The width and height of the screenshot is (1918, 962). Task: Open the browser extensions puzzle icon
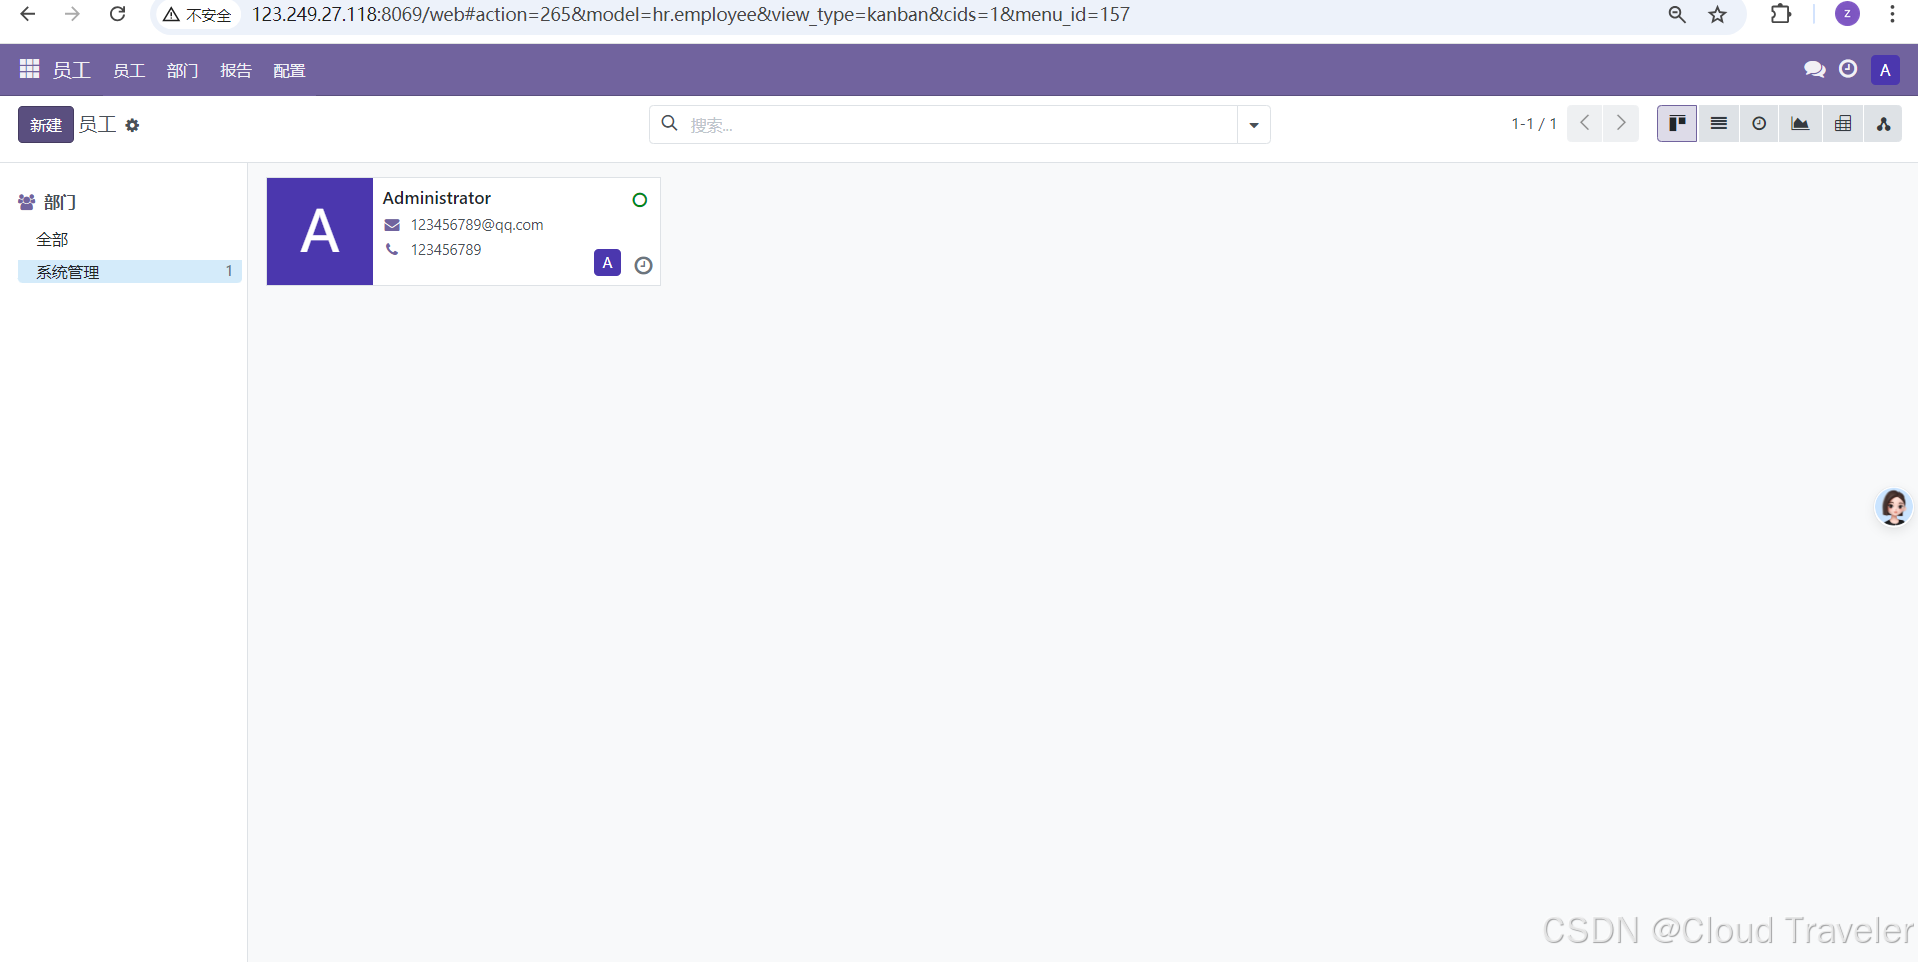pos(1780,14)
